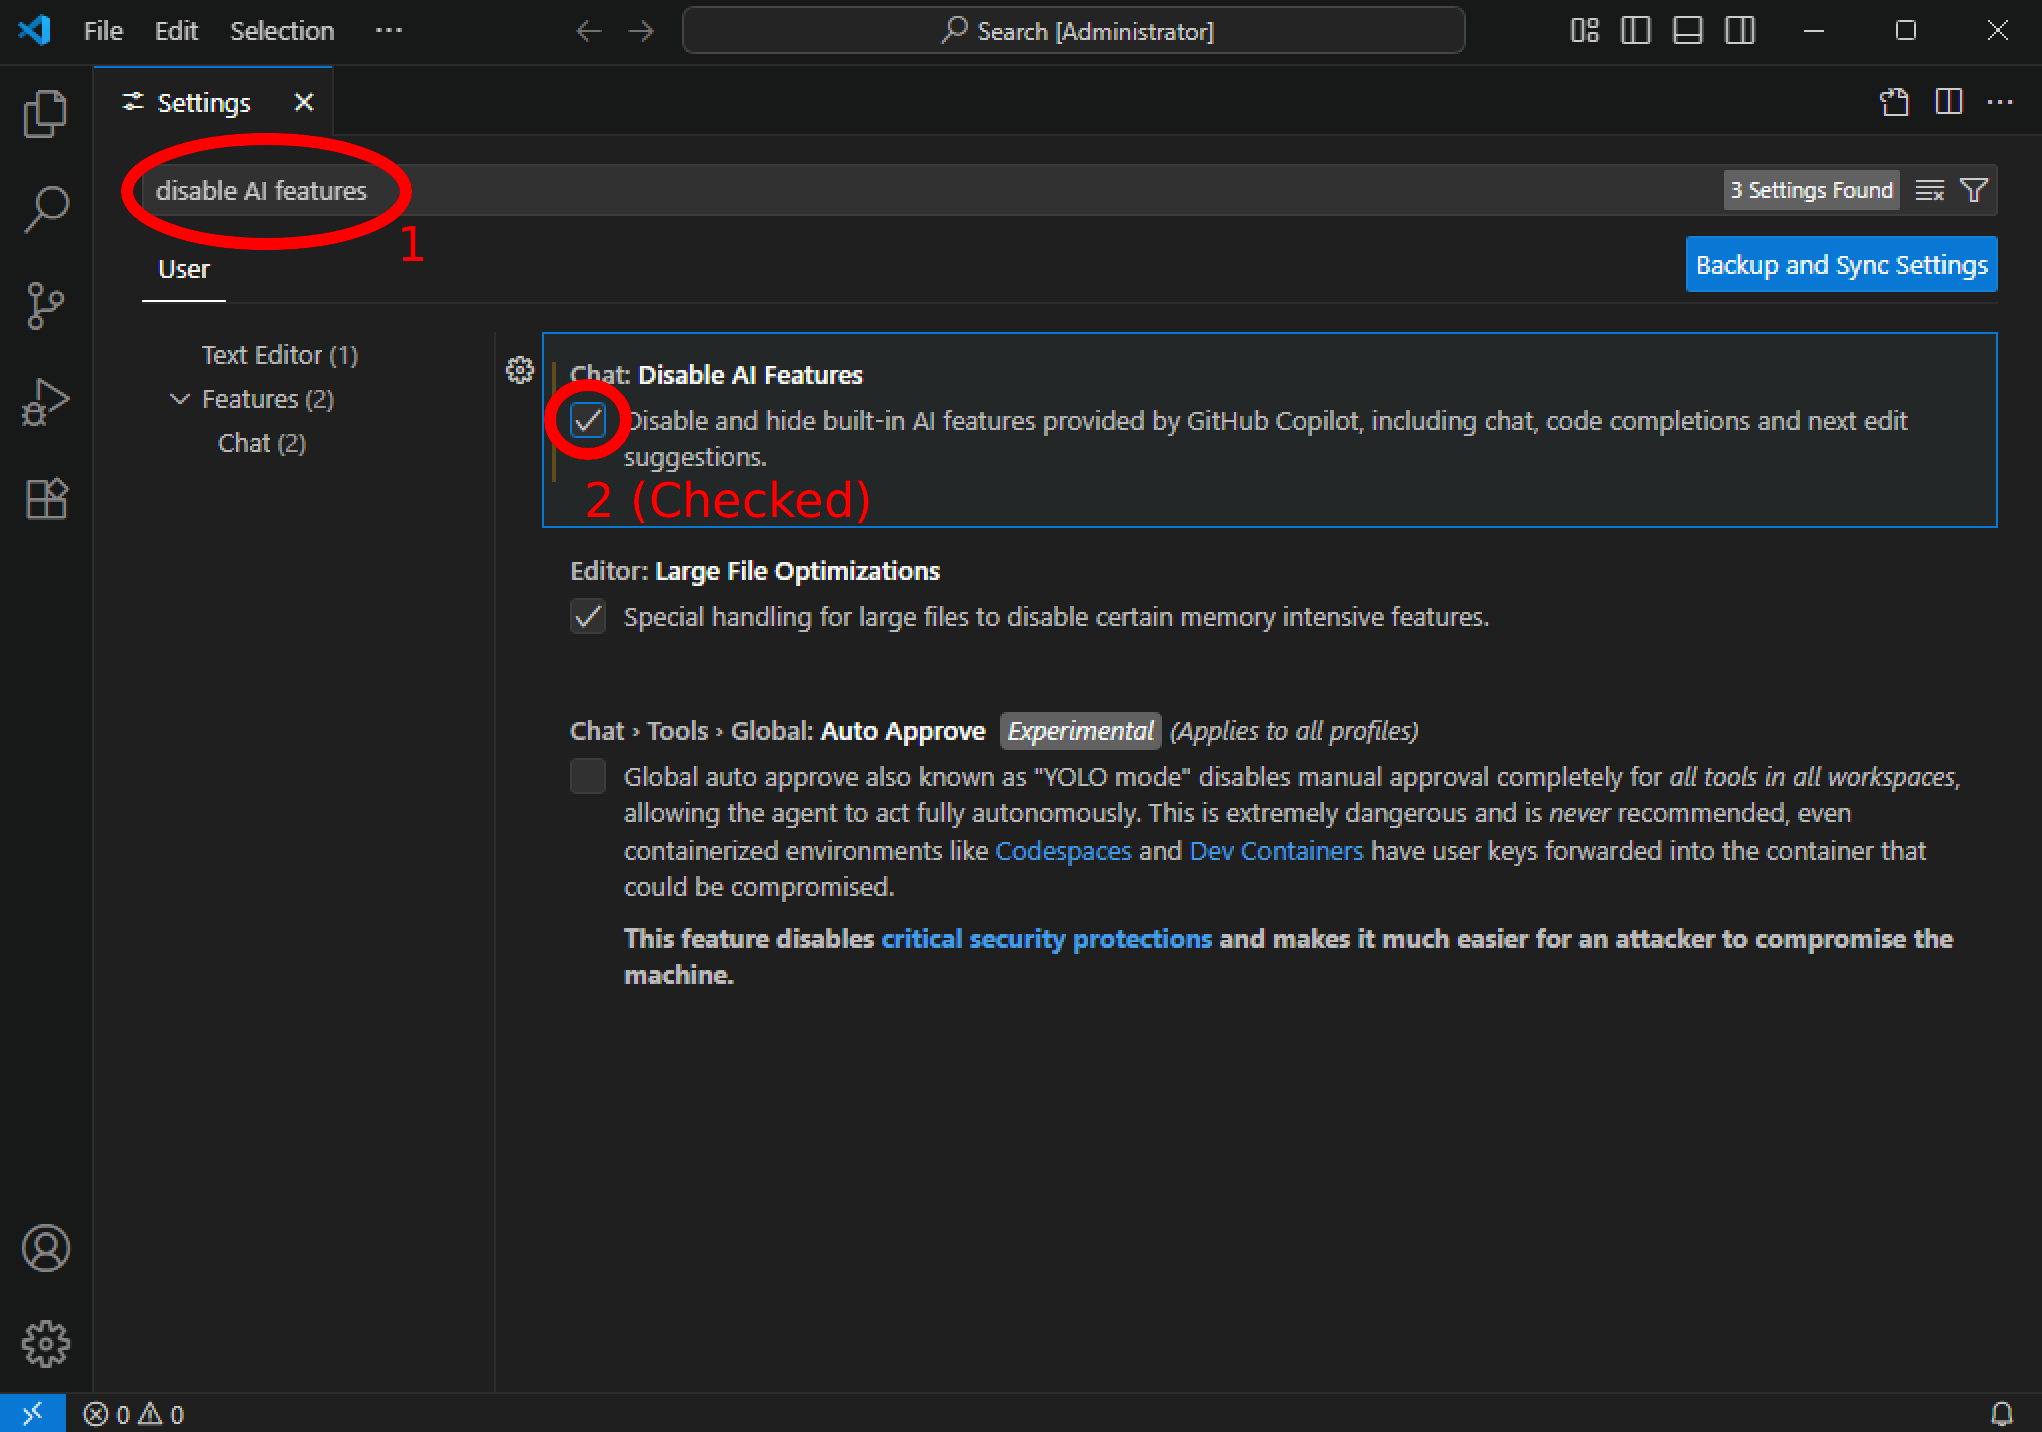
Task: Toggle Large File Optimizations checkbox
Action: pos(588,616)
